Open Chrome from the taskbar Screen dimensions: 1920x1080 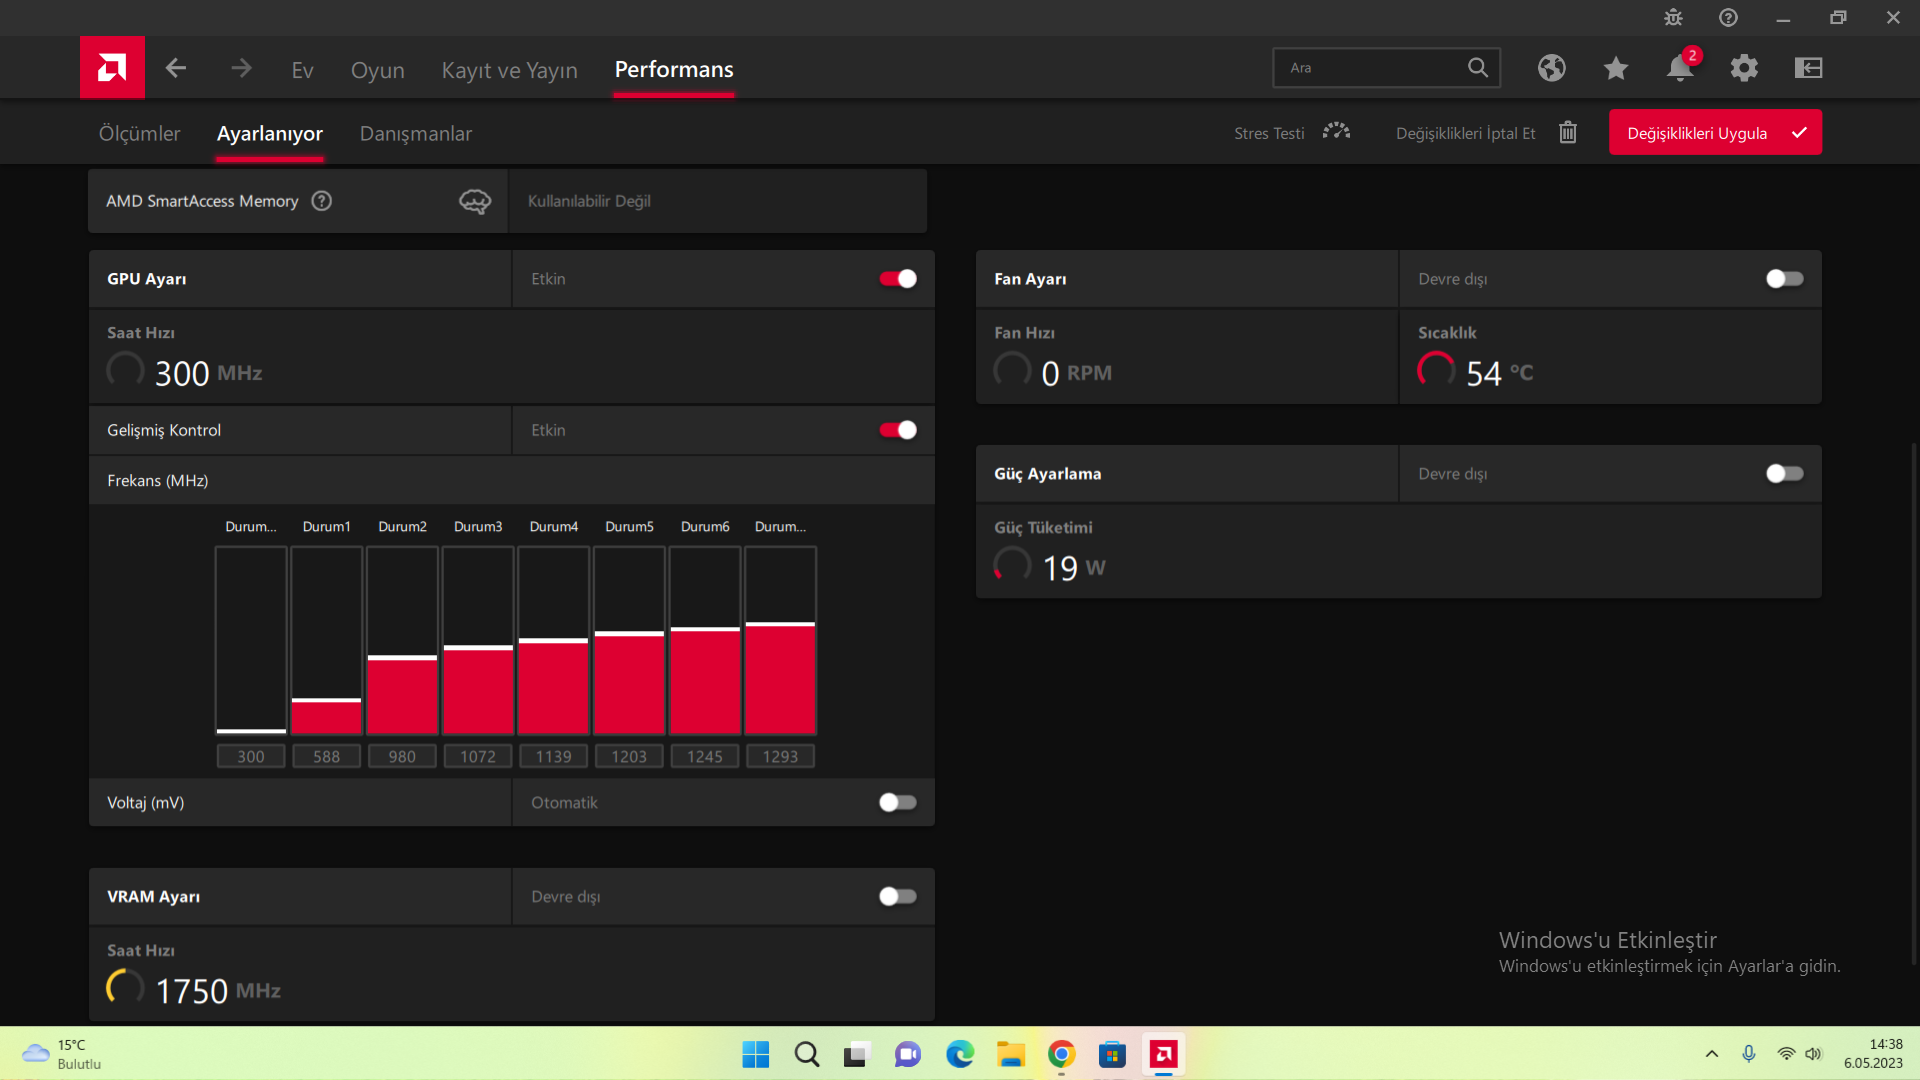click(1061, 1054)
